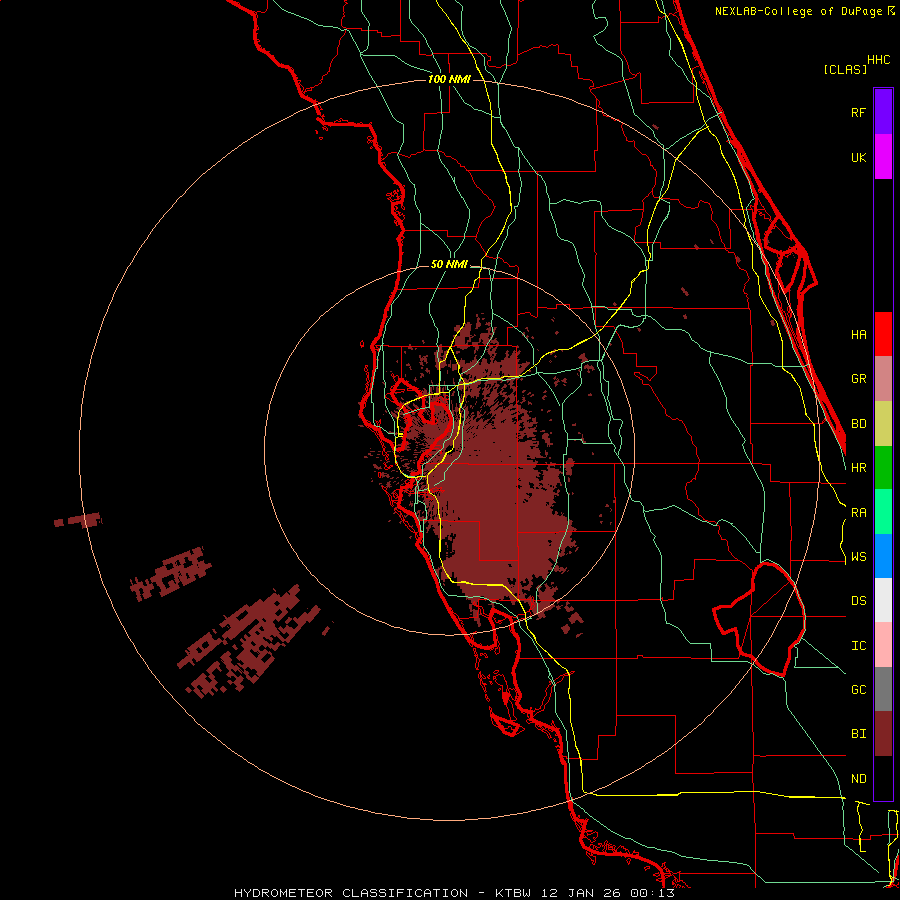Click the ND black legend swatch

coord(883,778)
